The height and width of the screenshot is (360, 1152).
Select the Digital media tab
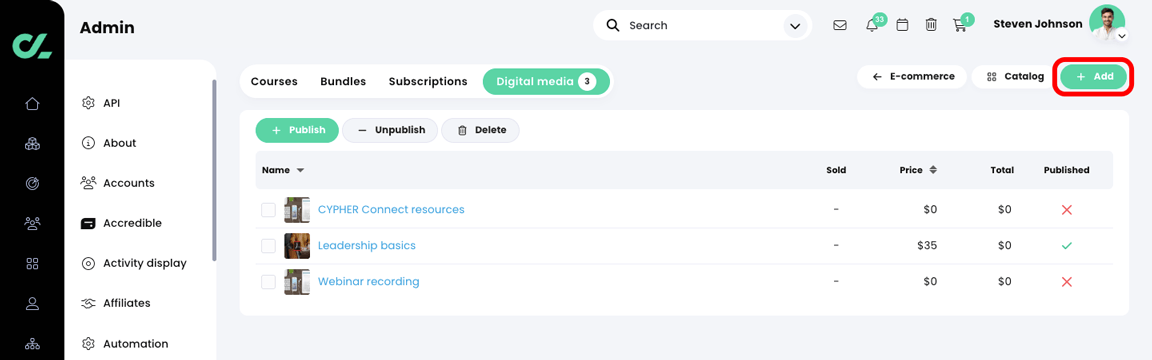pyautogui.click(x=546, y=82)
